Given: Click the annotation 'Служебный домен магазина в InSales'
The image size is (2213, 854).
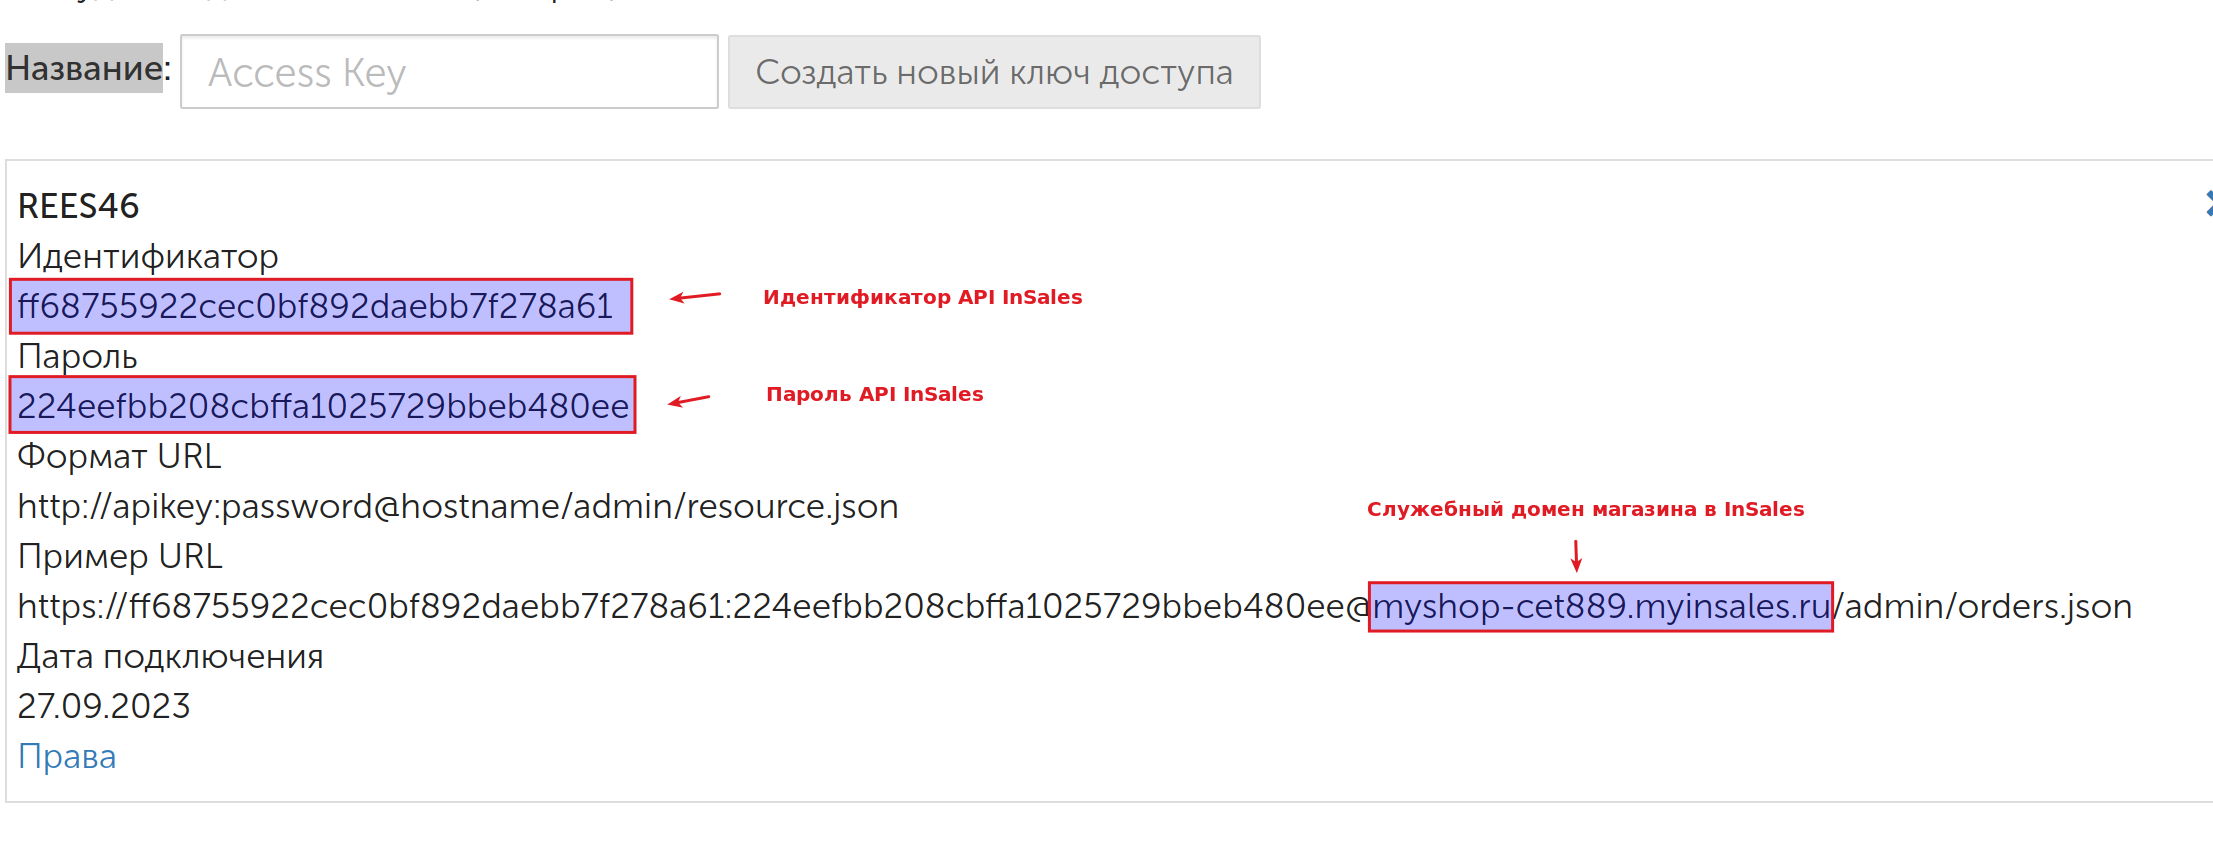Looking at the screenshot, I should point(1584,509).
